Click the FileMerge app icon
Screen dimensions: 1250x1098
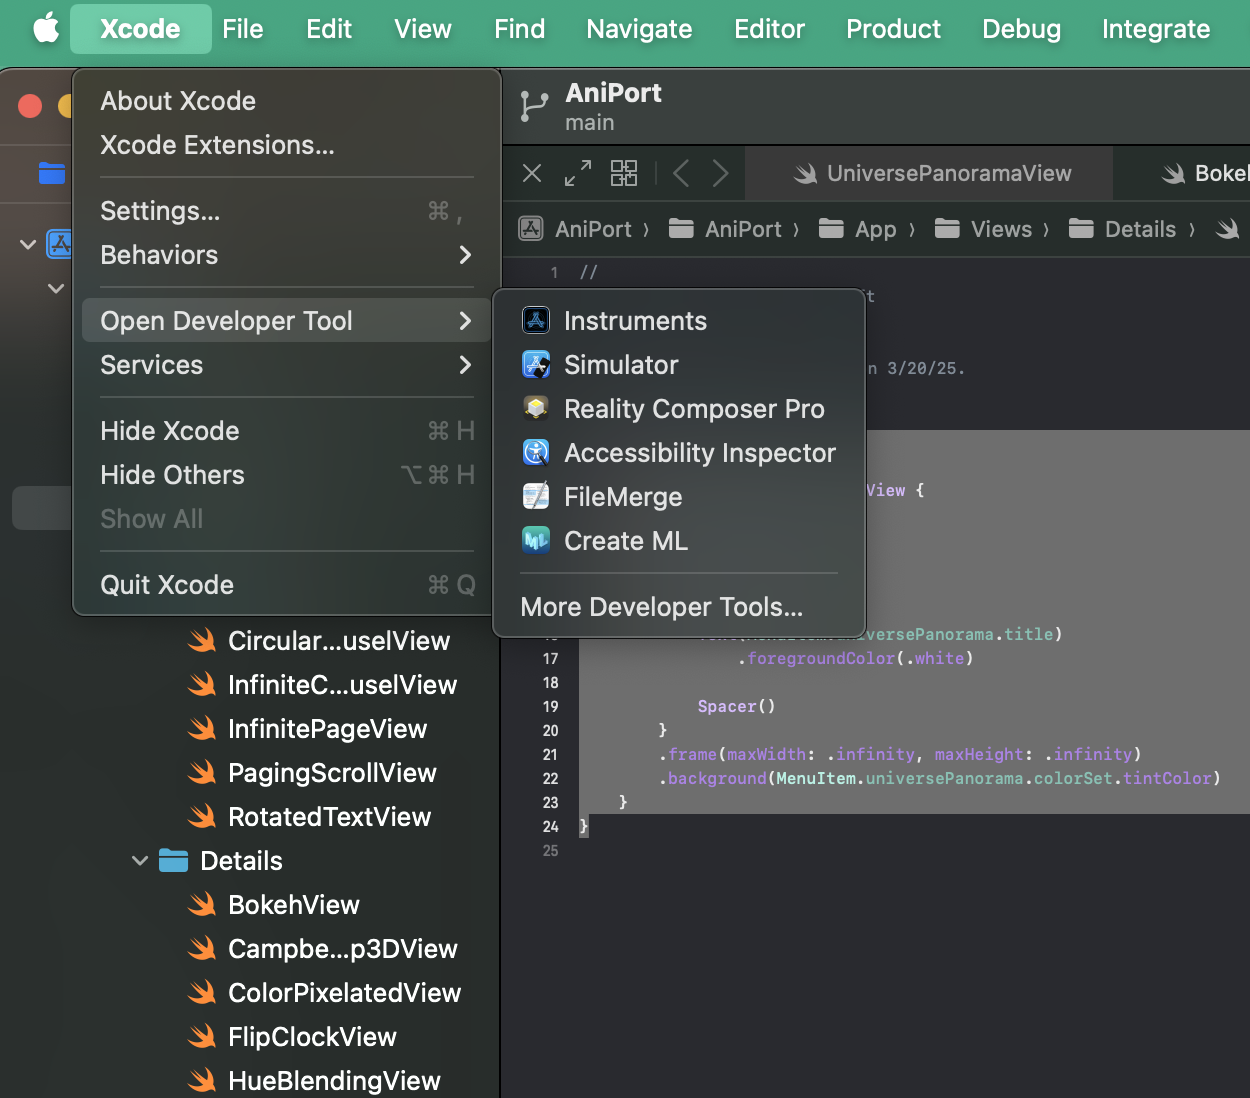pos(536,496)
